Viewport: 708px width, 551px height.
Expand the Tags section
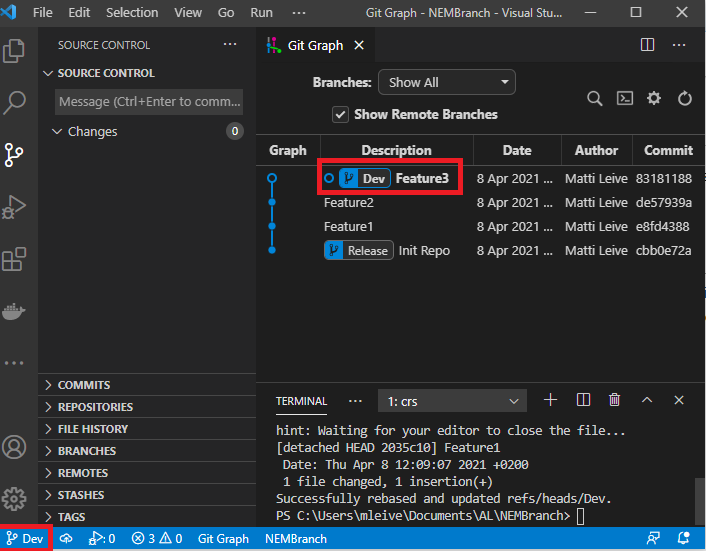point(147,517)
